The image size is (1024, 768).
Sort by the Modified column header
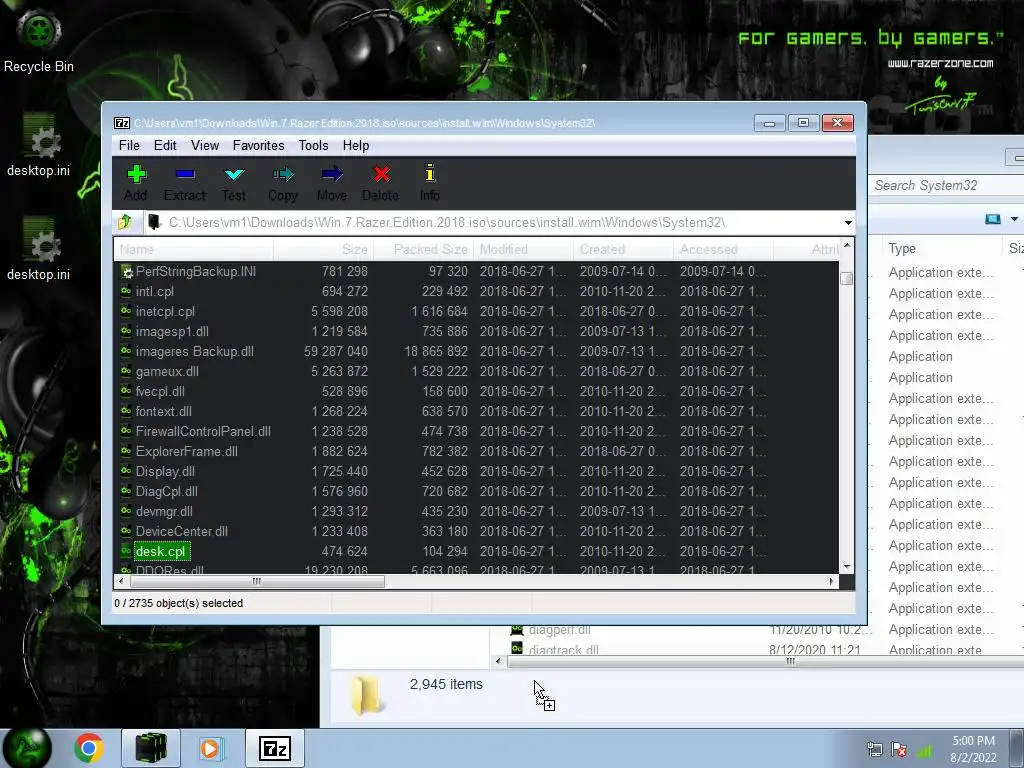(524, 249)
